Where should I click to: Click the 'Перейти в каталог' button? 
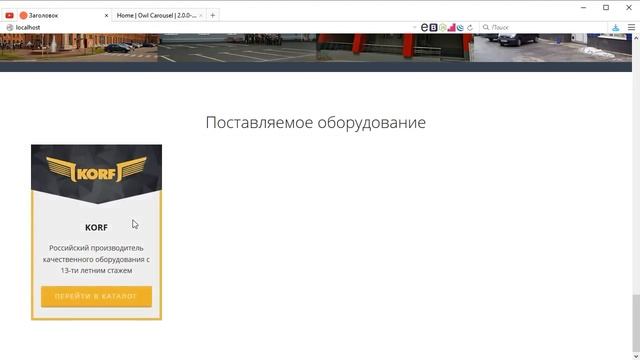(x=96, y=296)
